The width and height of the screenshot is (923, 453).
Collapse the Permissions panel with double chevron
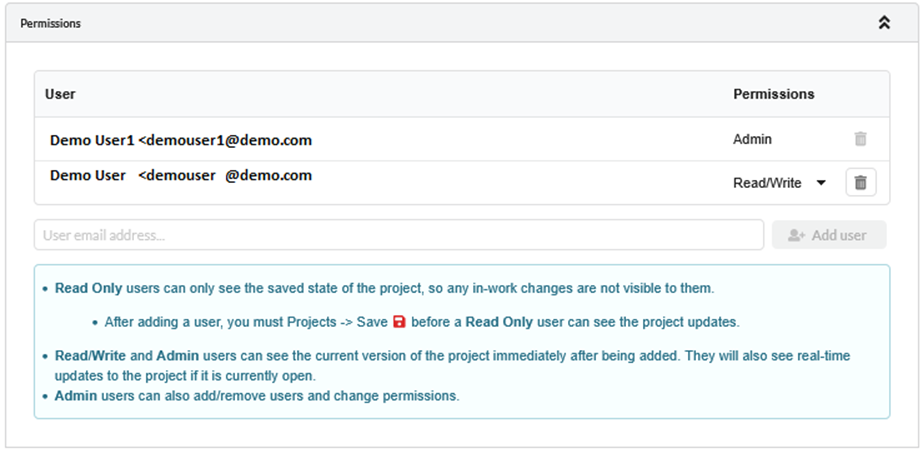884,23
